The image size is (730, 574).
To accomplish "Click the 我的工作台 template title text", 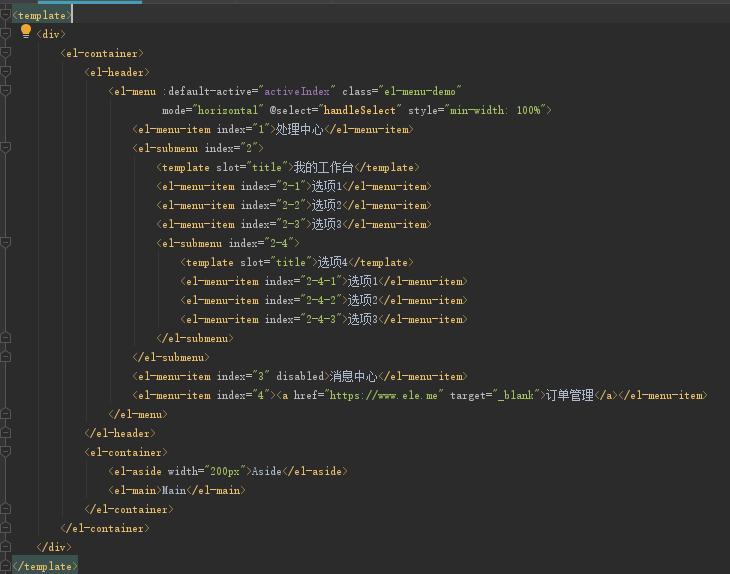I will tap(324, 167).
